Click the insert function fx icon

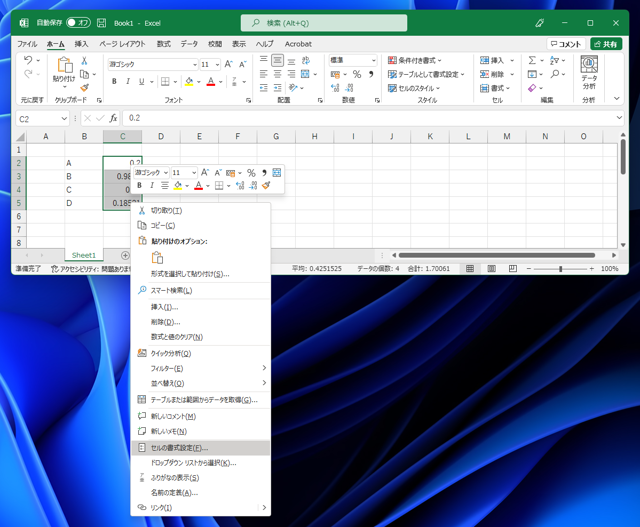coord(113,118)
